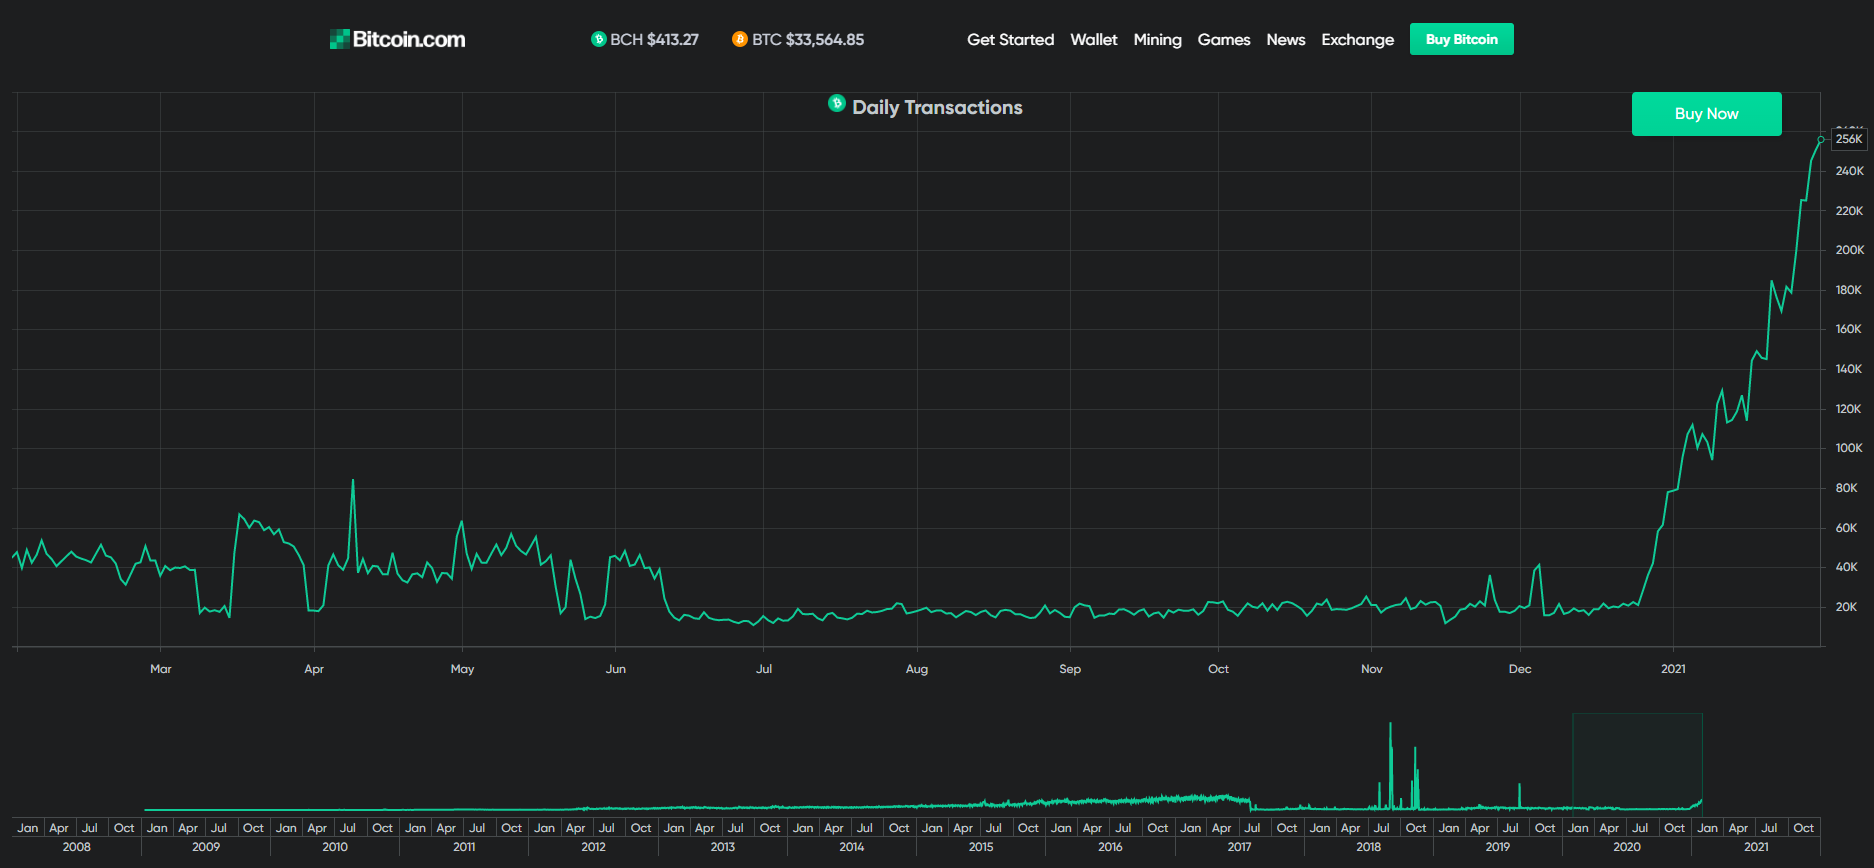The image size is (1874, 868).
Task: Open the Get Started menu
Action: 1010,39
